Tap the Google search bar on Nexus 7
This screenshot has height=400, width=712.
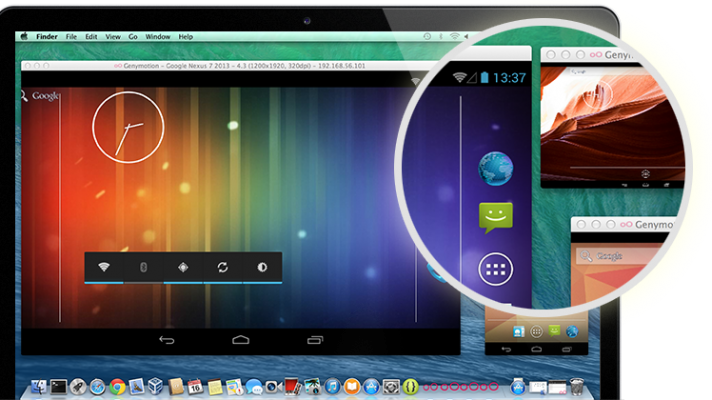tap(40, 96)
